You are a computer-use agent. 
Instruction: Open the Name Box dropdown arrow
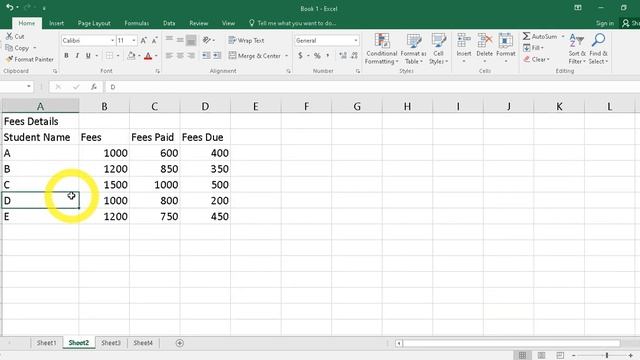29,87
